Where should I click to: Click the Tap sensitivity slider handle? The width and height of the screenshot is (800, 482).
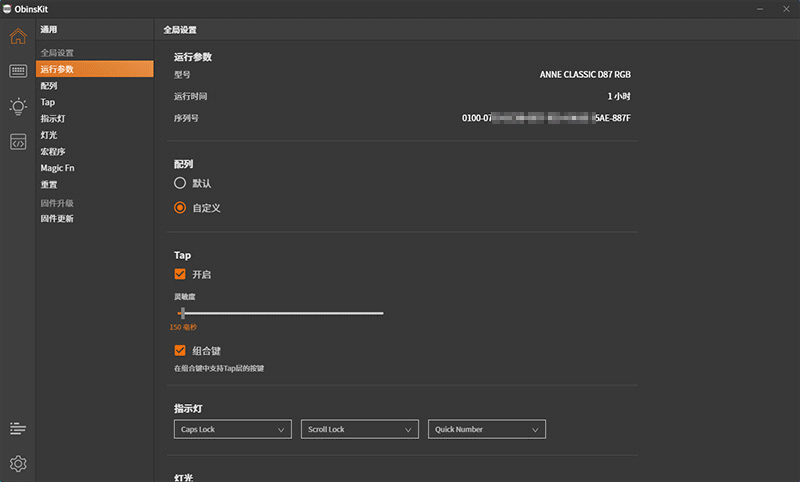point(181,313)
